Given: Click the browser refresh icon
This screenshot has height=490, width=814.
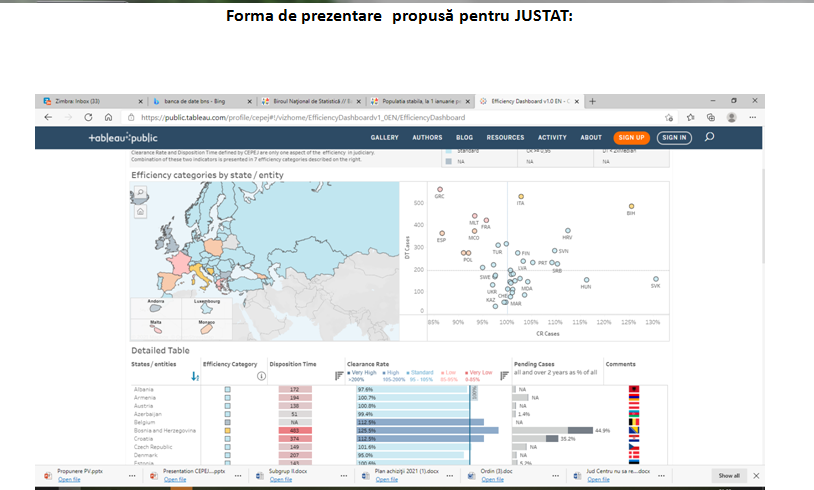Looking at the screenshot, I should (87, 117).
